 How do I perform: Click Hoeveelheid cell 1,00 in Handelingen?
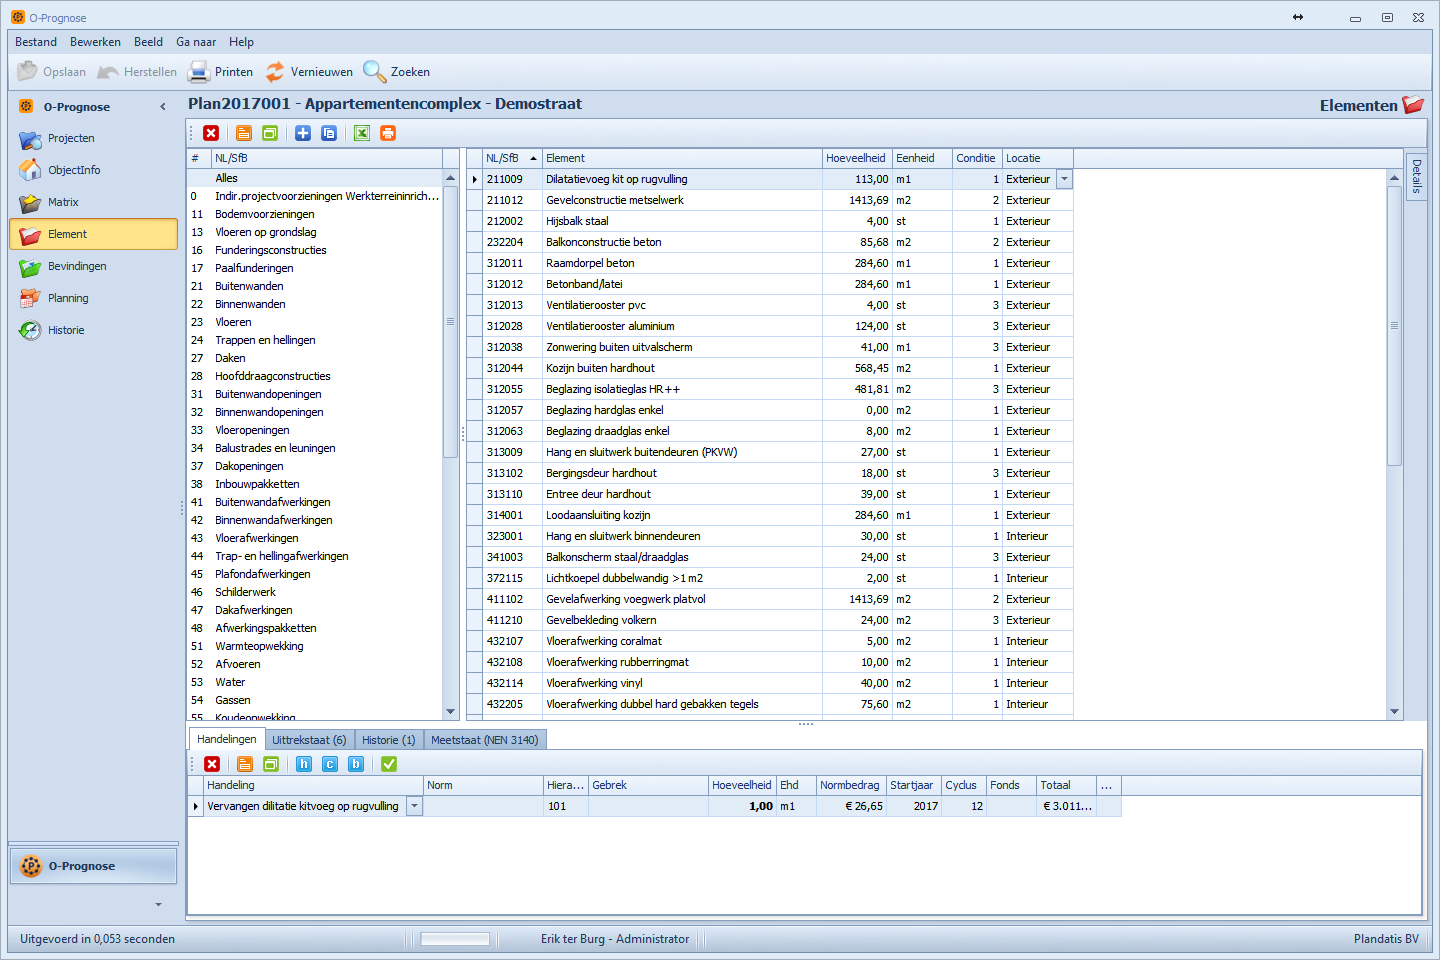point(743,806)
